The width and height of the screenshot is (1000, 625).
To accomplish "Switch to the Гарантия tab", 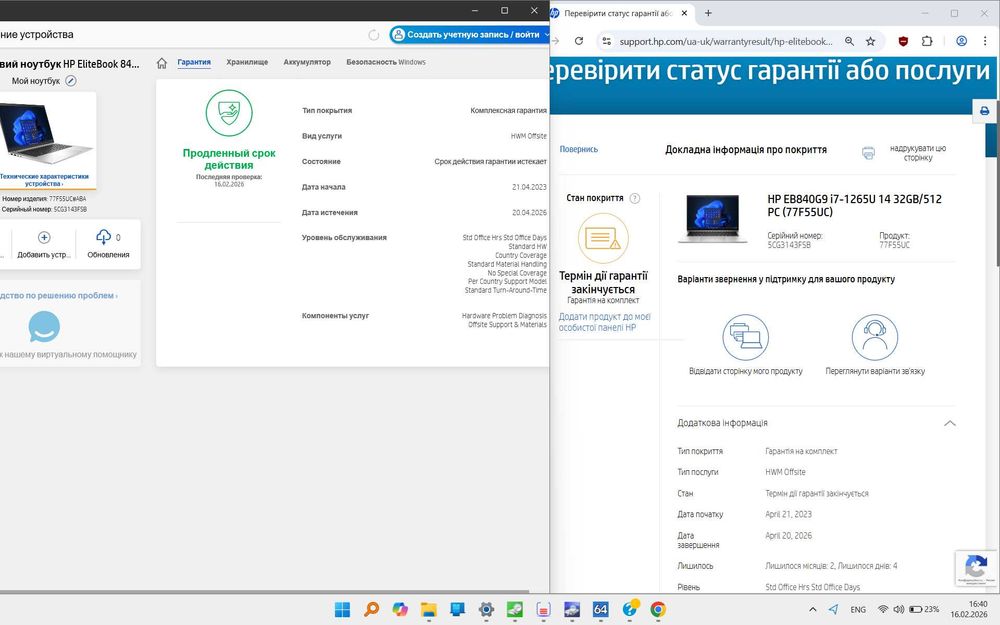I will [194, 62].
